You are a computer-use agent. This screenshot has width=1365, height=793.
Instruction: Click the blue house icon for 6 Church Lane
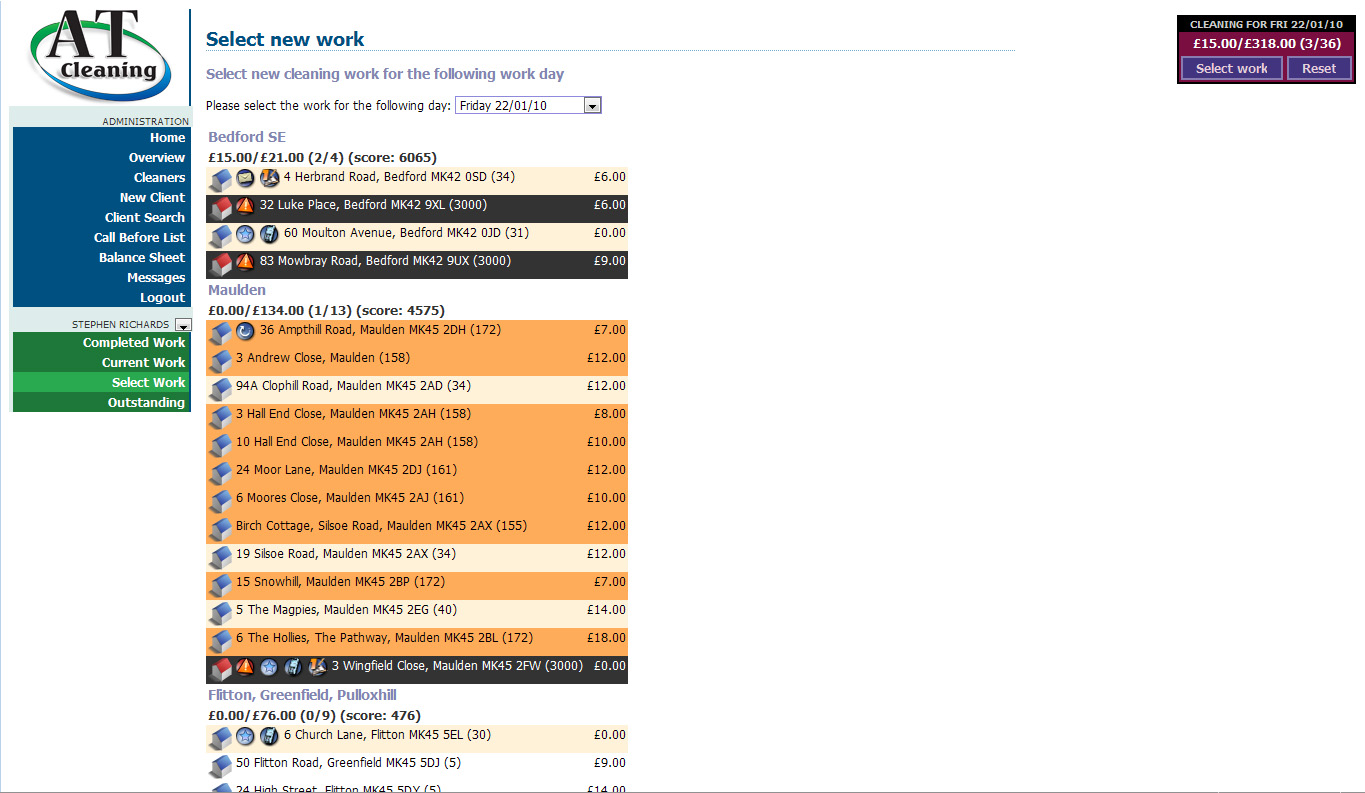tap(221, 738)
